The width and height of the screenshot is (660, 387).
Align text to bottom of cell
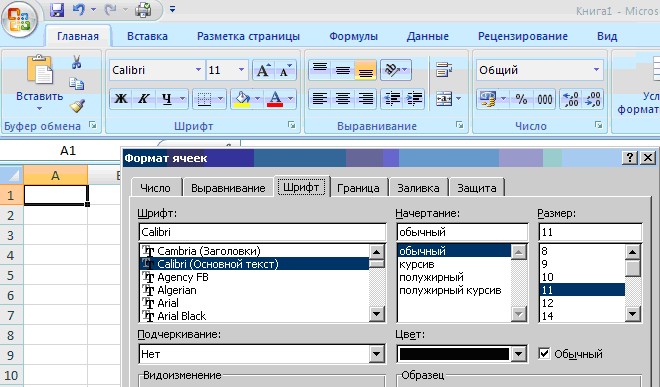[365, 70]
